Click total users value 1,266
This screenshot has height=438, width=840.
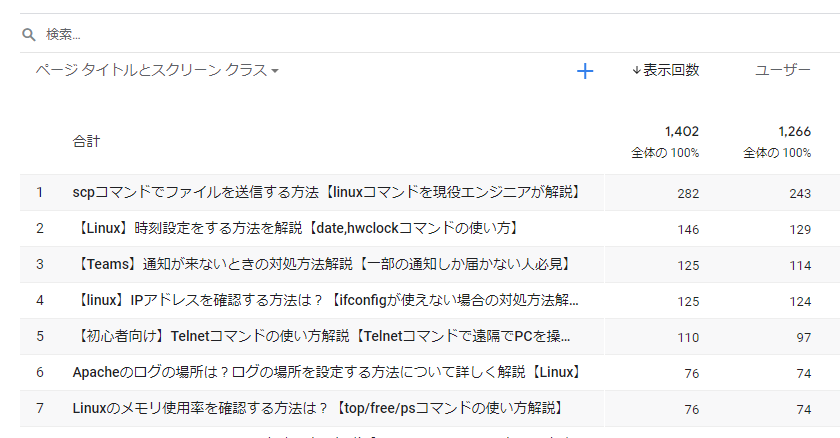tap(794, 132)
